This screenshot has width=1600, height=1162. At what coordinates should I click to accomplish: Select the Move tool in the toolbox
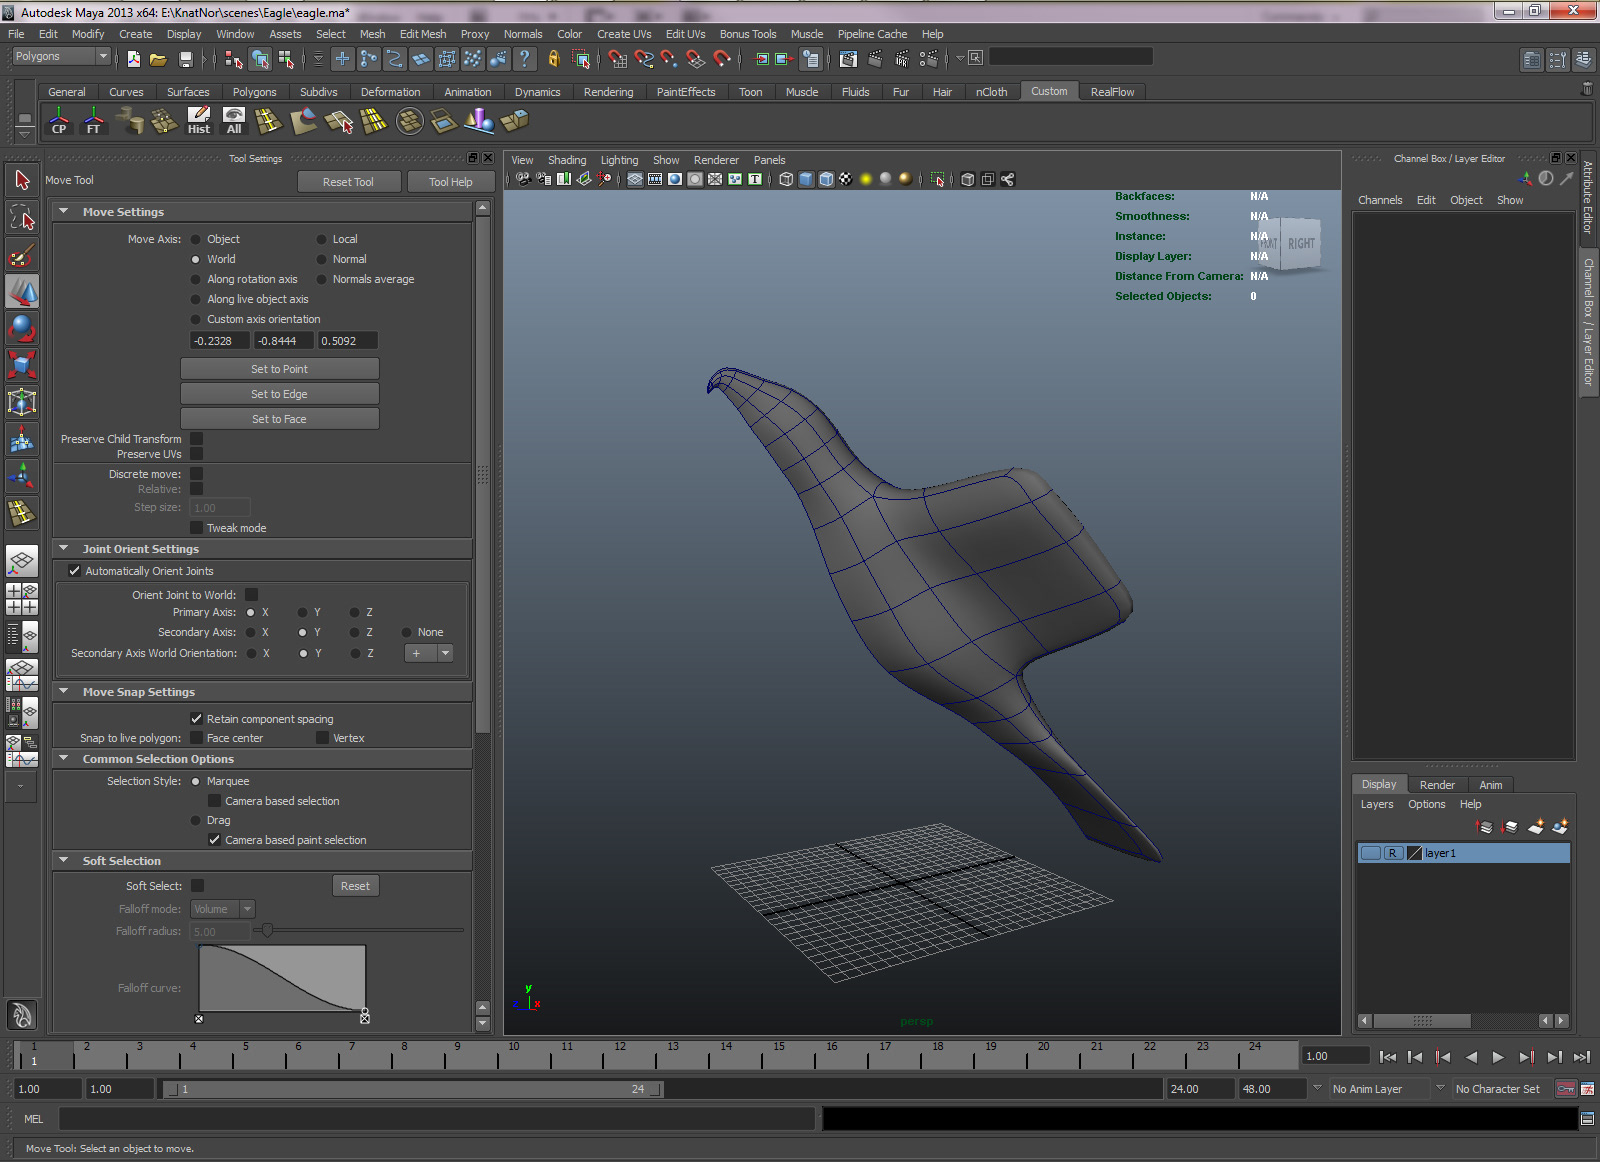coord(22,292)
